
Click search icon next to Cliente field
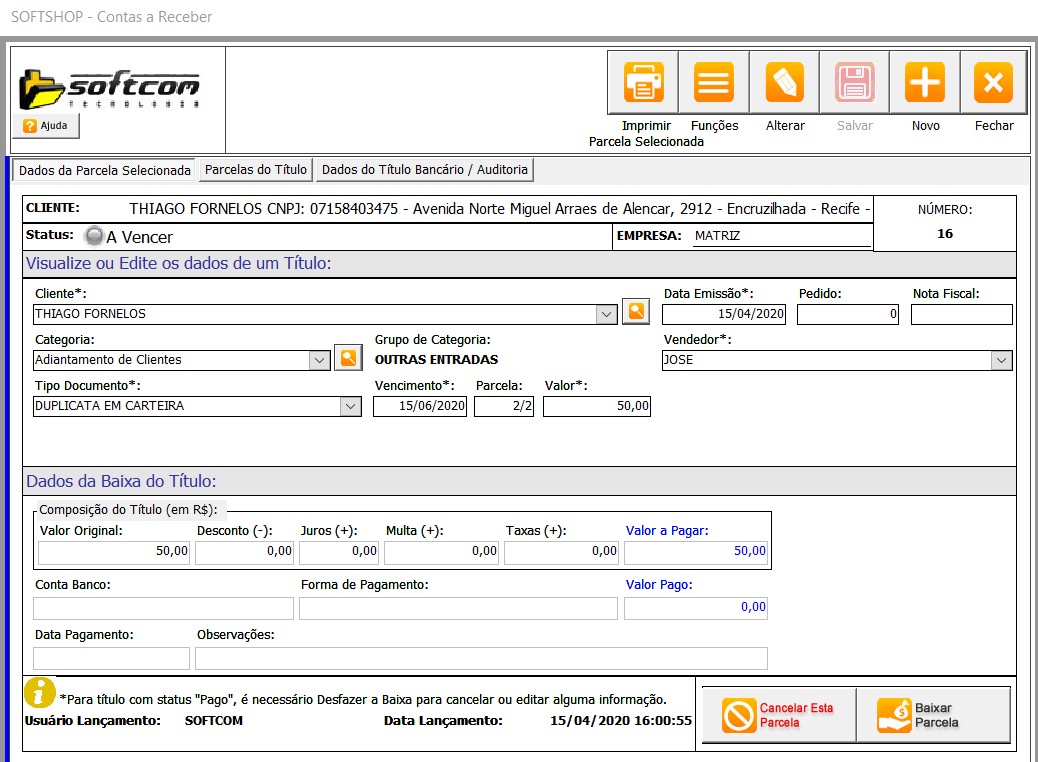coord(635,312)
